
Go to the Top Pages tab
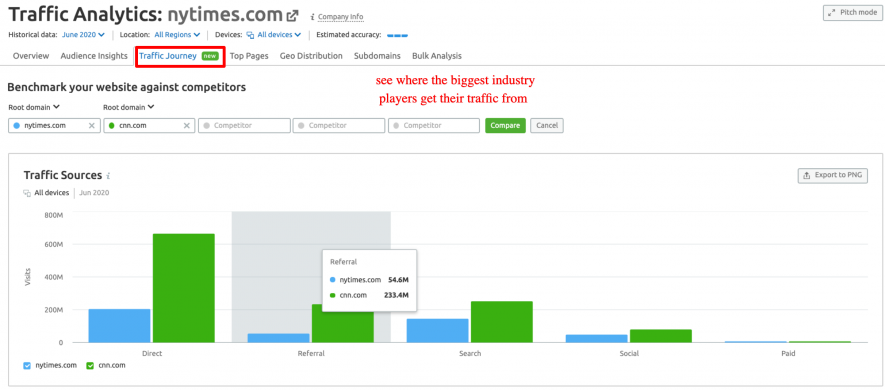(x=249, y=56)
